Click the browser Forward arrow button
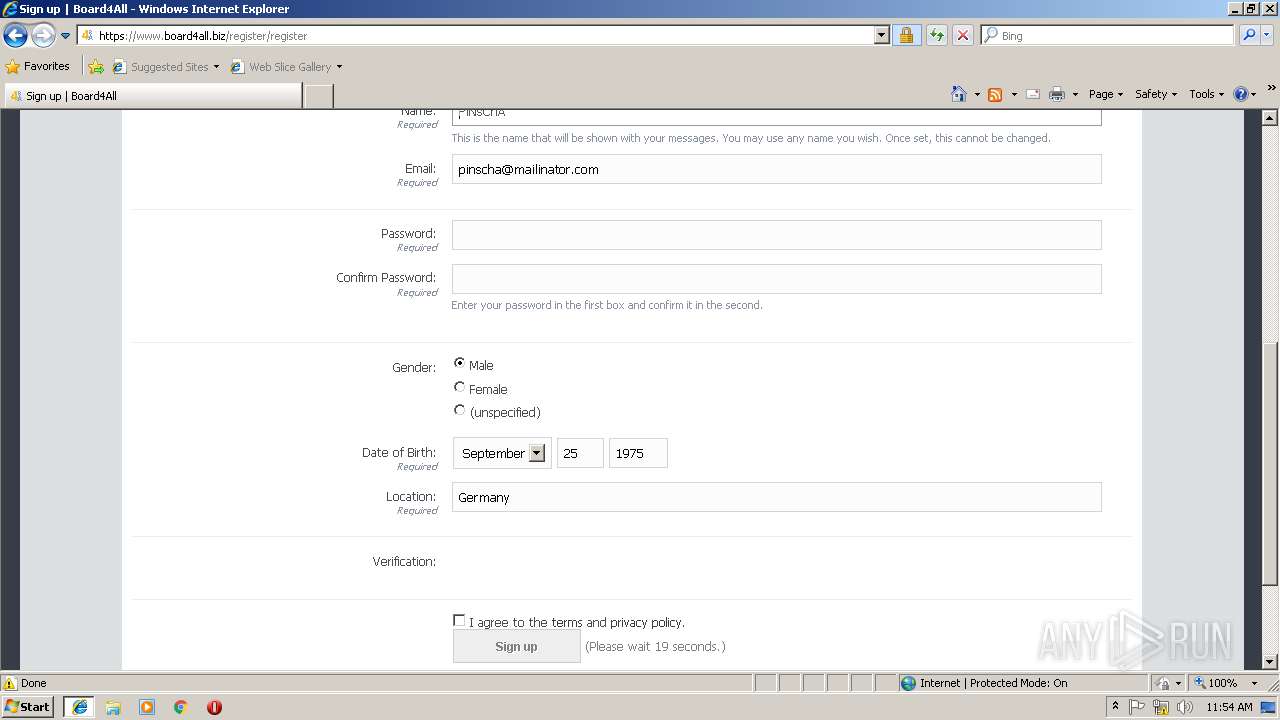Viewport: 1280px width, 720px height. tap(43, 36)
